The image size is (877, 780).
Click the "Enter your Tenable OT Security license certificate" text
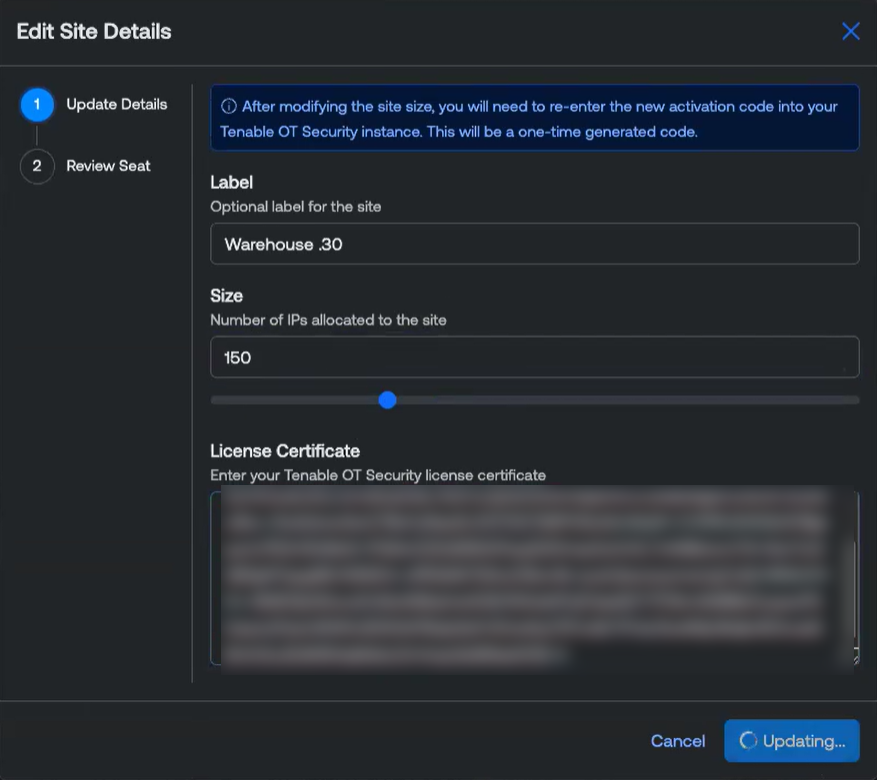point(378,475)
